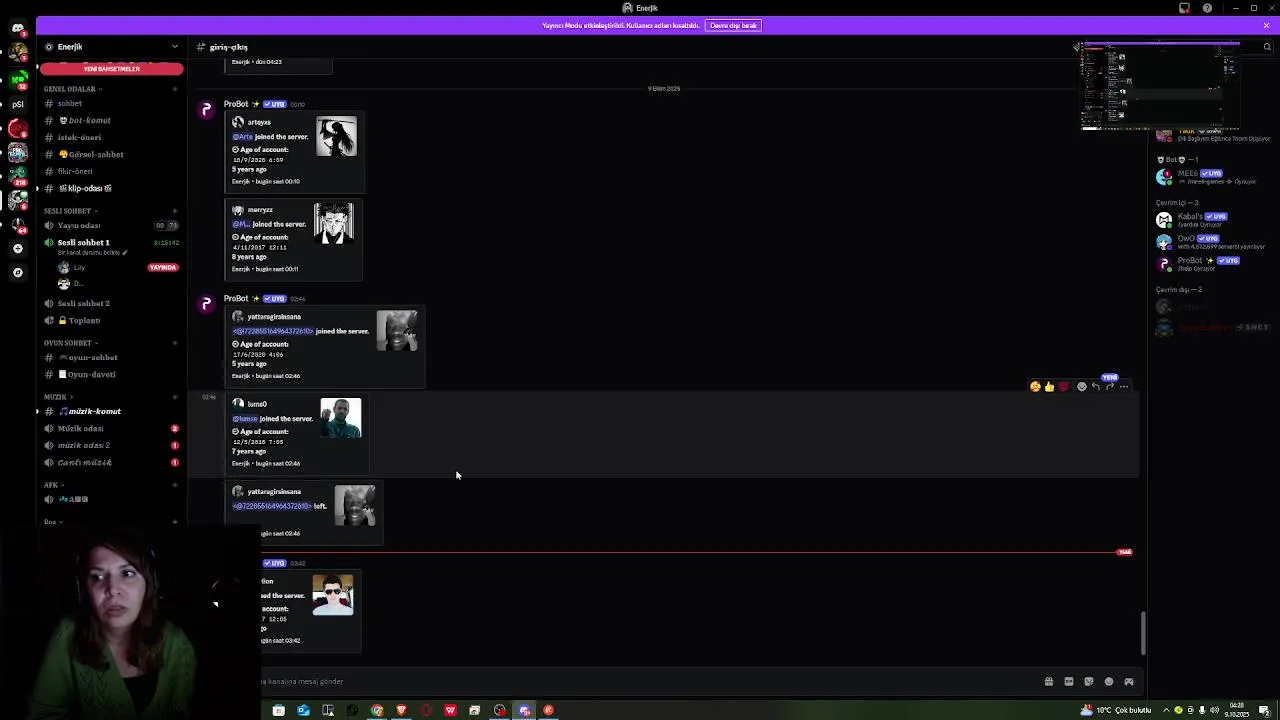Click the reply arrow on message toolbar
Image resolution: width=1280 pixels, height=720 pixels.
click(1096, 386)
